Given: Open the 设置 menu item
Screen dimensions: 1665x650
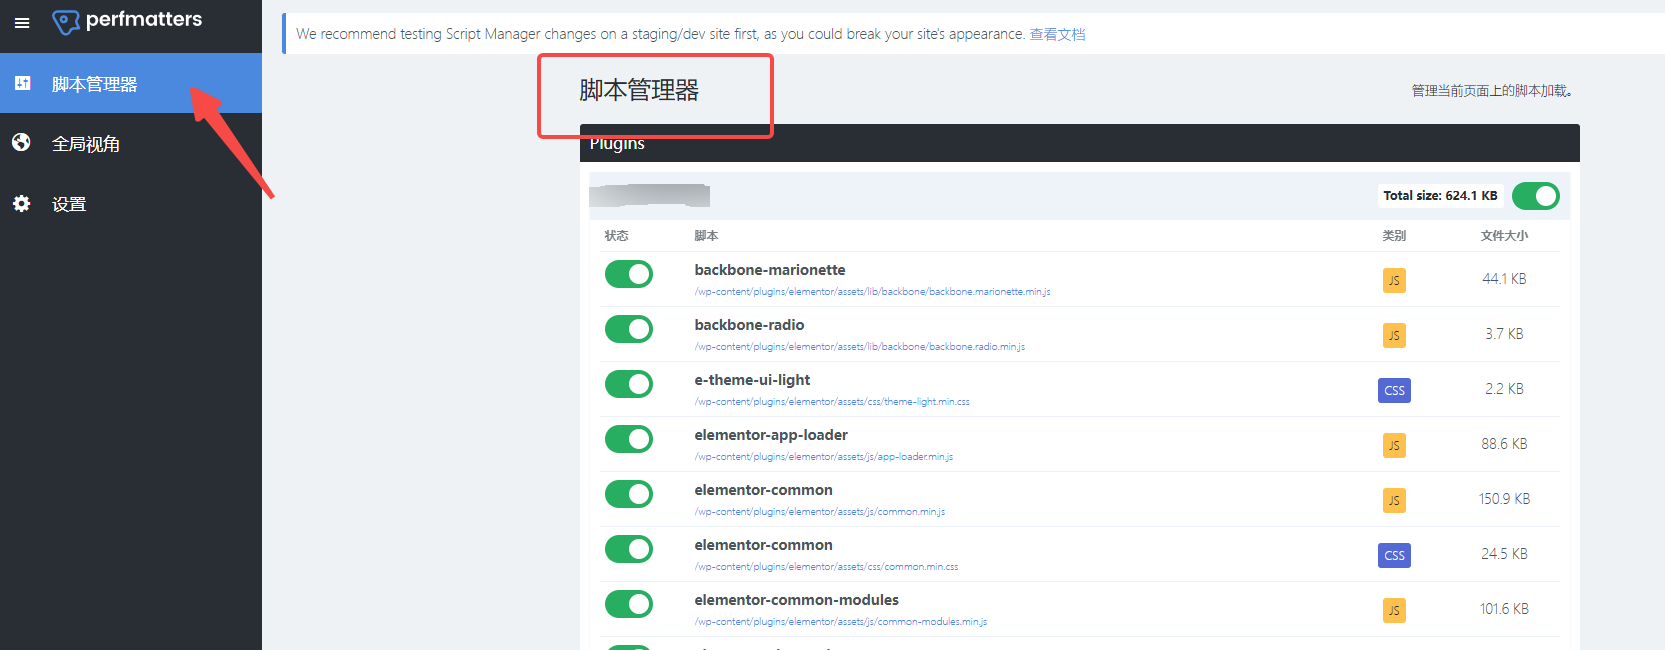Looking at the screenshot, I should tap(69, 204).
